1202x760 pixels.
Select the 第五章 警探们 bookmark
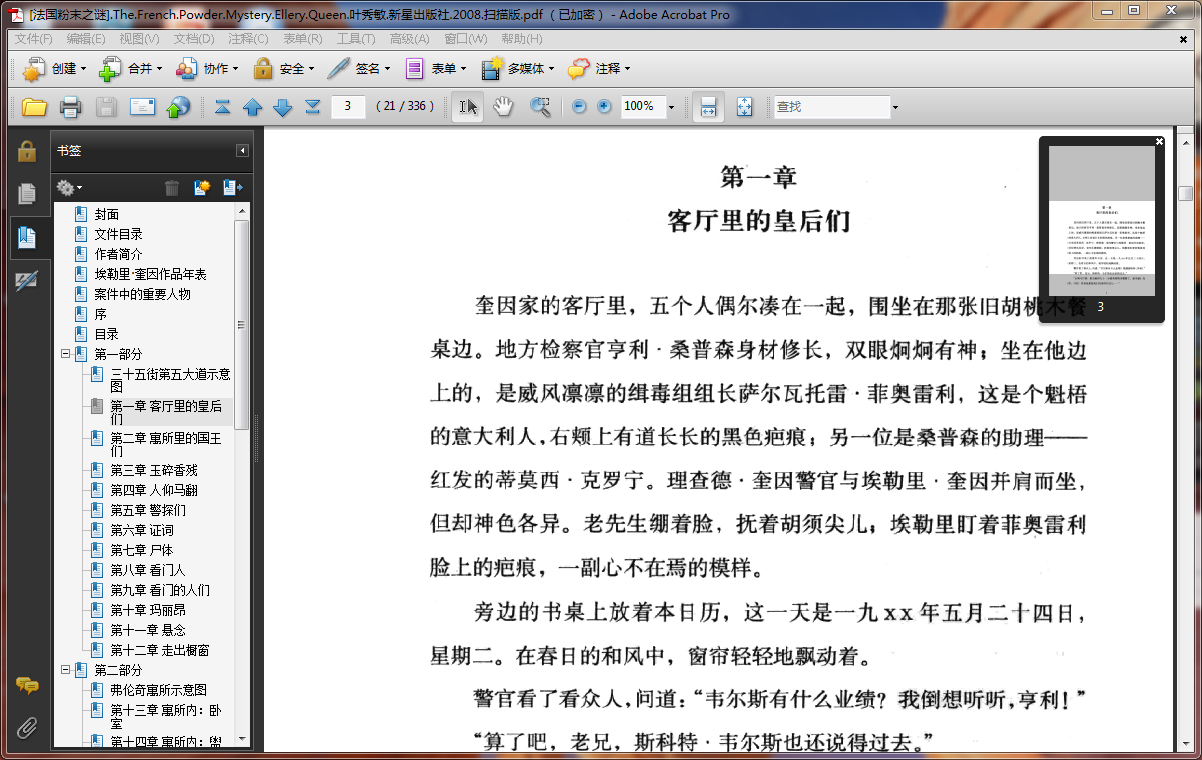(148, 510)
